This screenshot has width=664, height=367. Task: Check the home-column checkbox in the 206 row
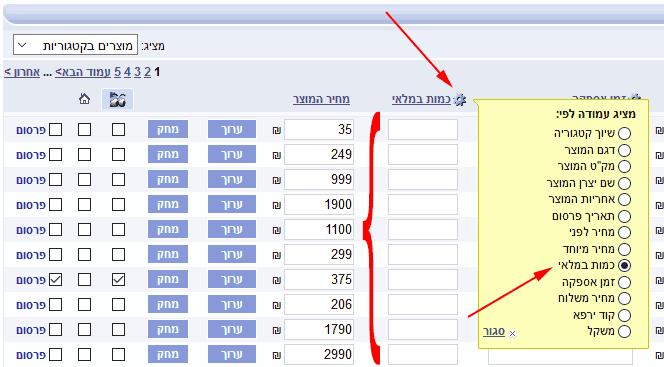click(84, 304)
